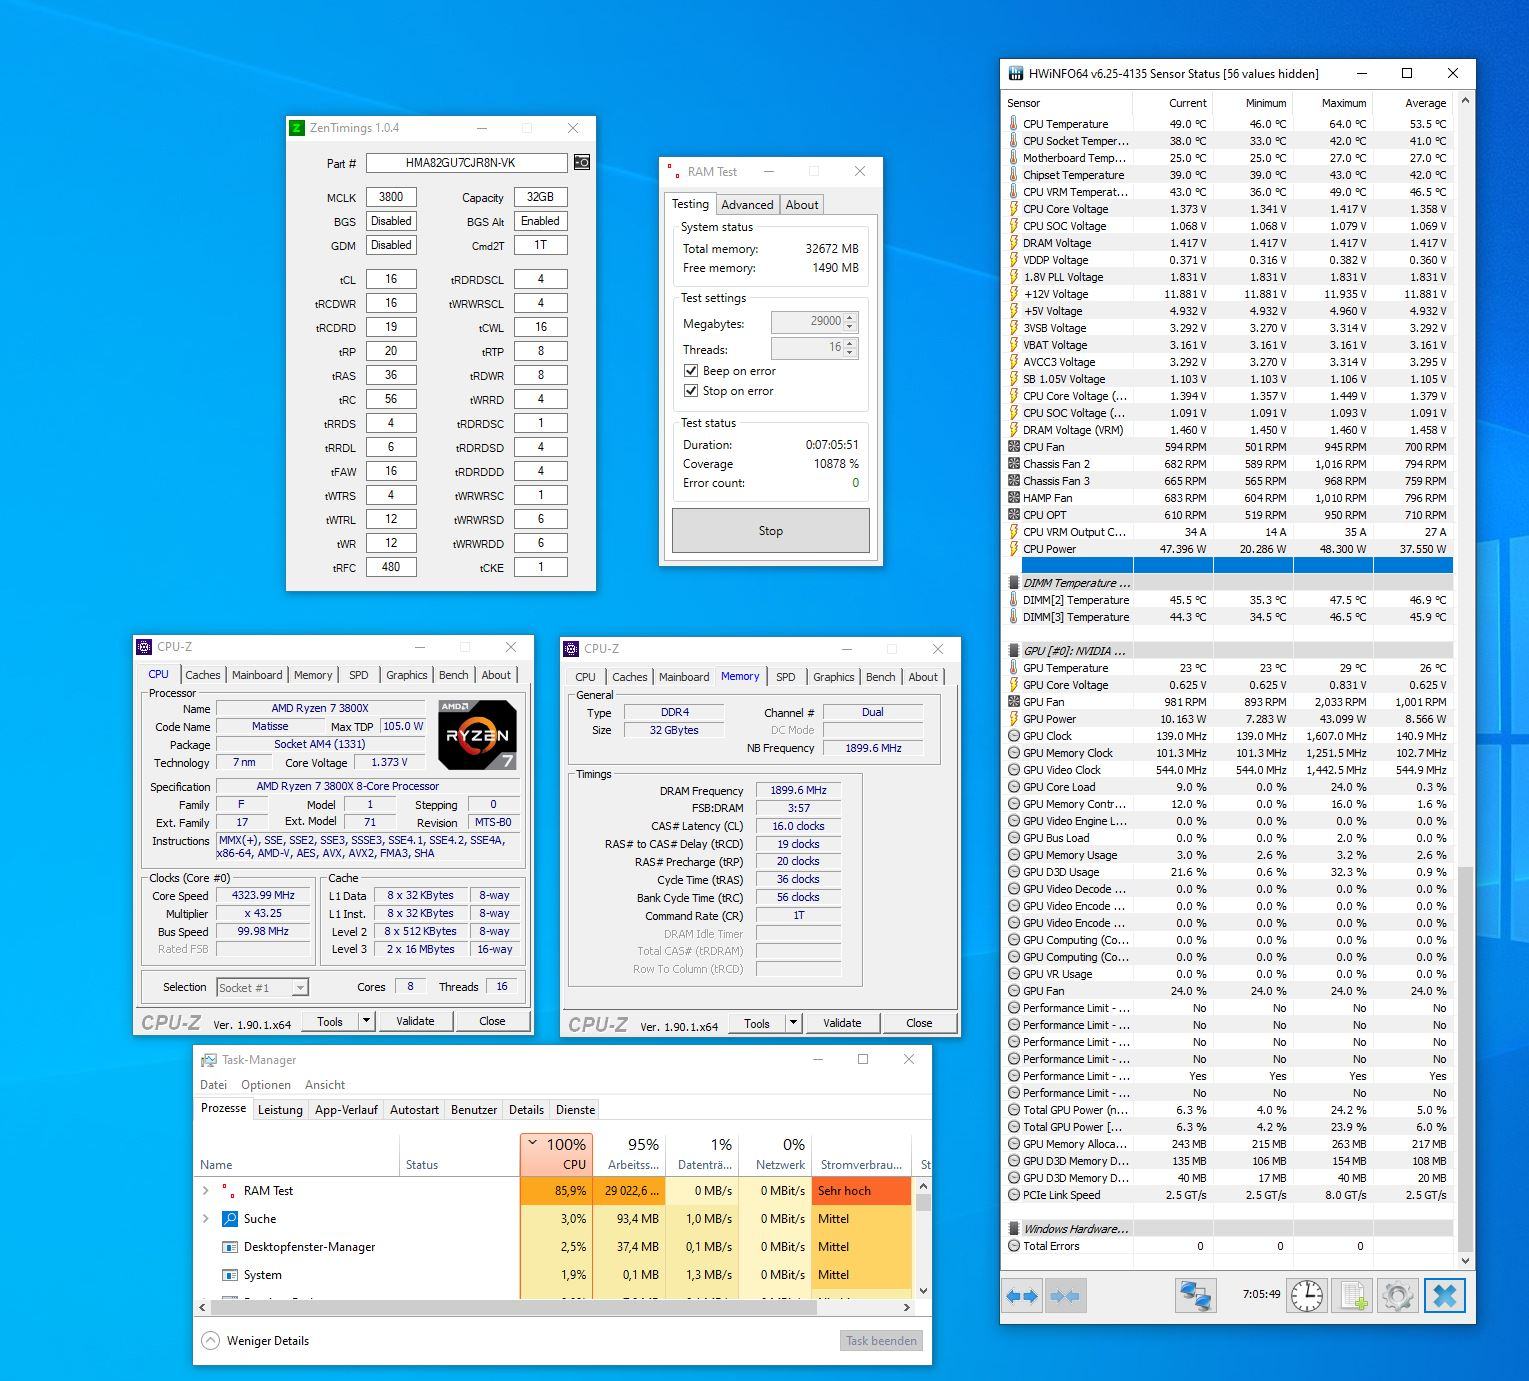Image resolution: width=1529 pixels, height=1381 pixels.
Task: Click Validate in CPU-Z CPU window
Action: point(415,1021)
